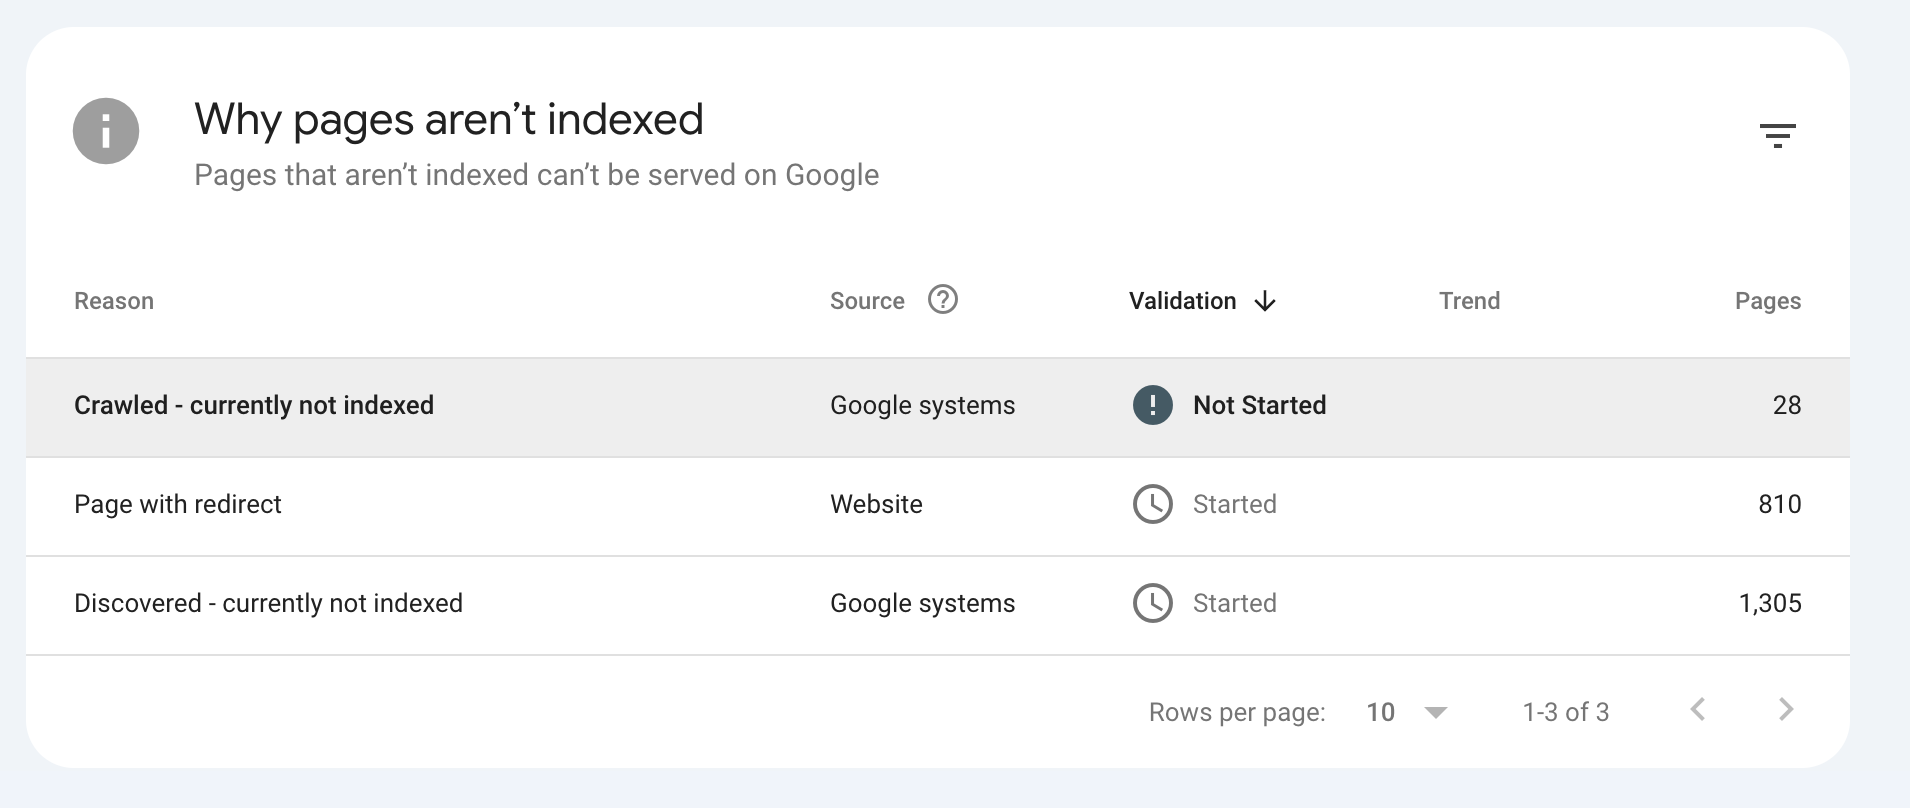Open Crawled - currently not indexed row

coord(254,405)
